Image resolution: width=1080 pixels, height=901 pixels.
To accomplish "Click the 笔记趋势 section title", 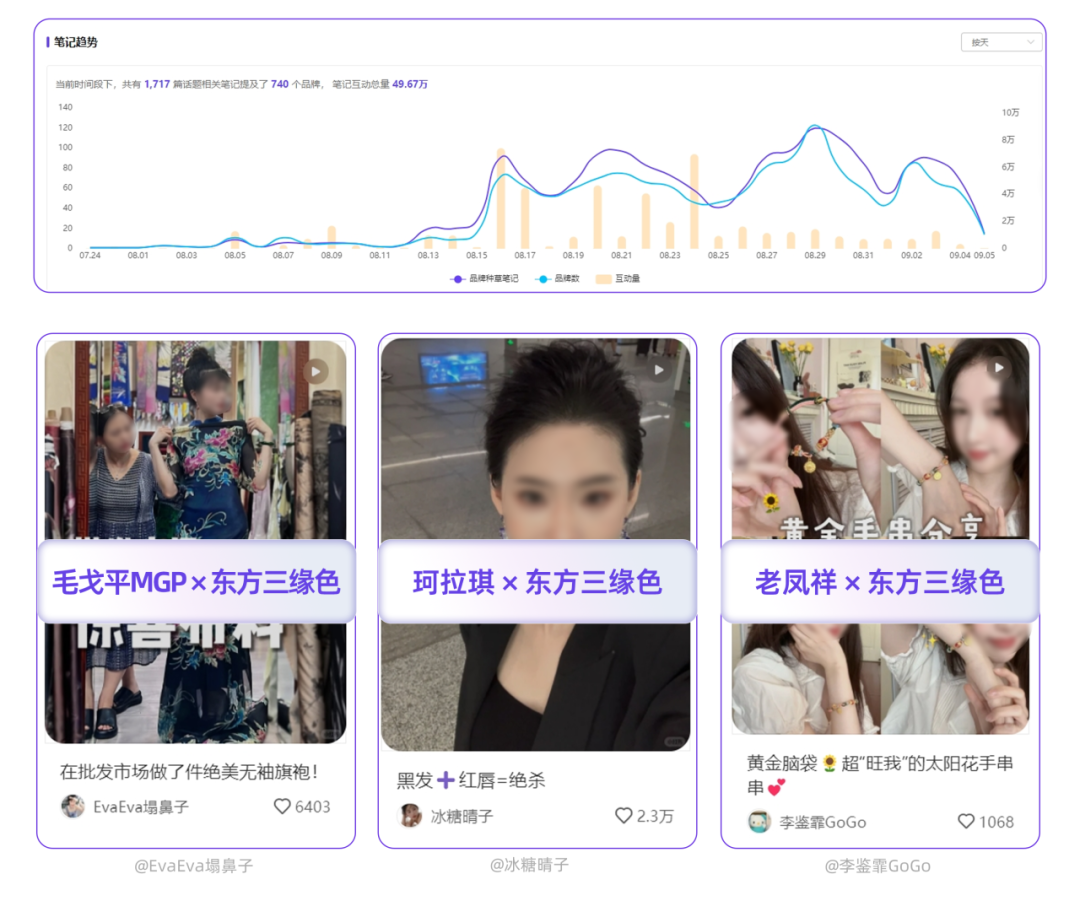I will 76,42.
